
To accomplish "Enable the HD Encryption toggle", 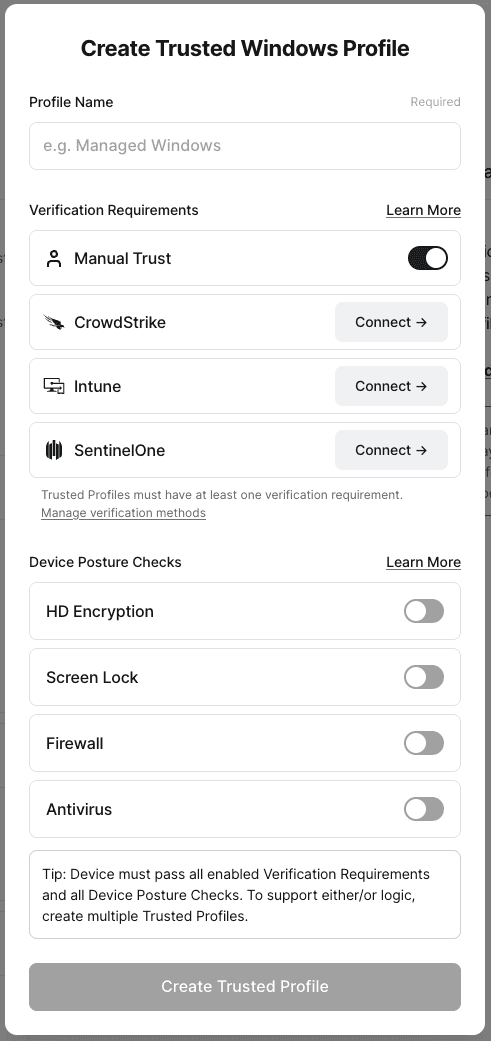I will coord(424,611).
